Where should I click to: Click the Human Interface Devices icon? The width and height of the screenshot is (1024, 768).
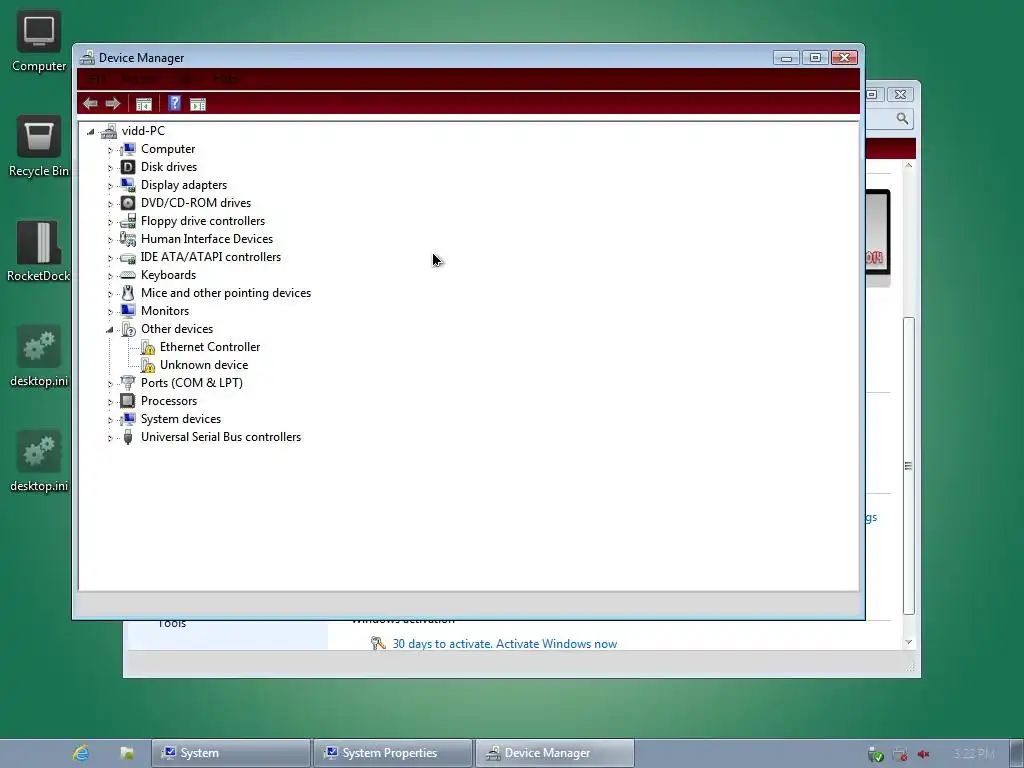(128, 239)
